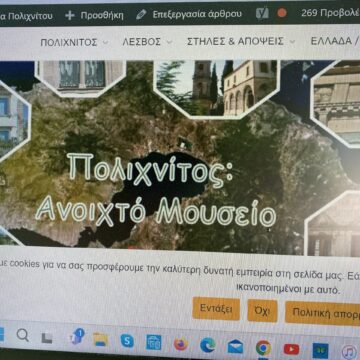Open the Πολιτική απορρήτου button

click(322, 313)
